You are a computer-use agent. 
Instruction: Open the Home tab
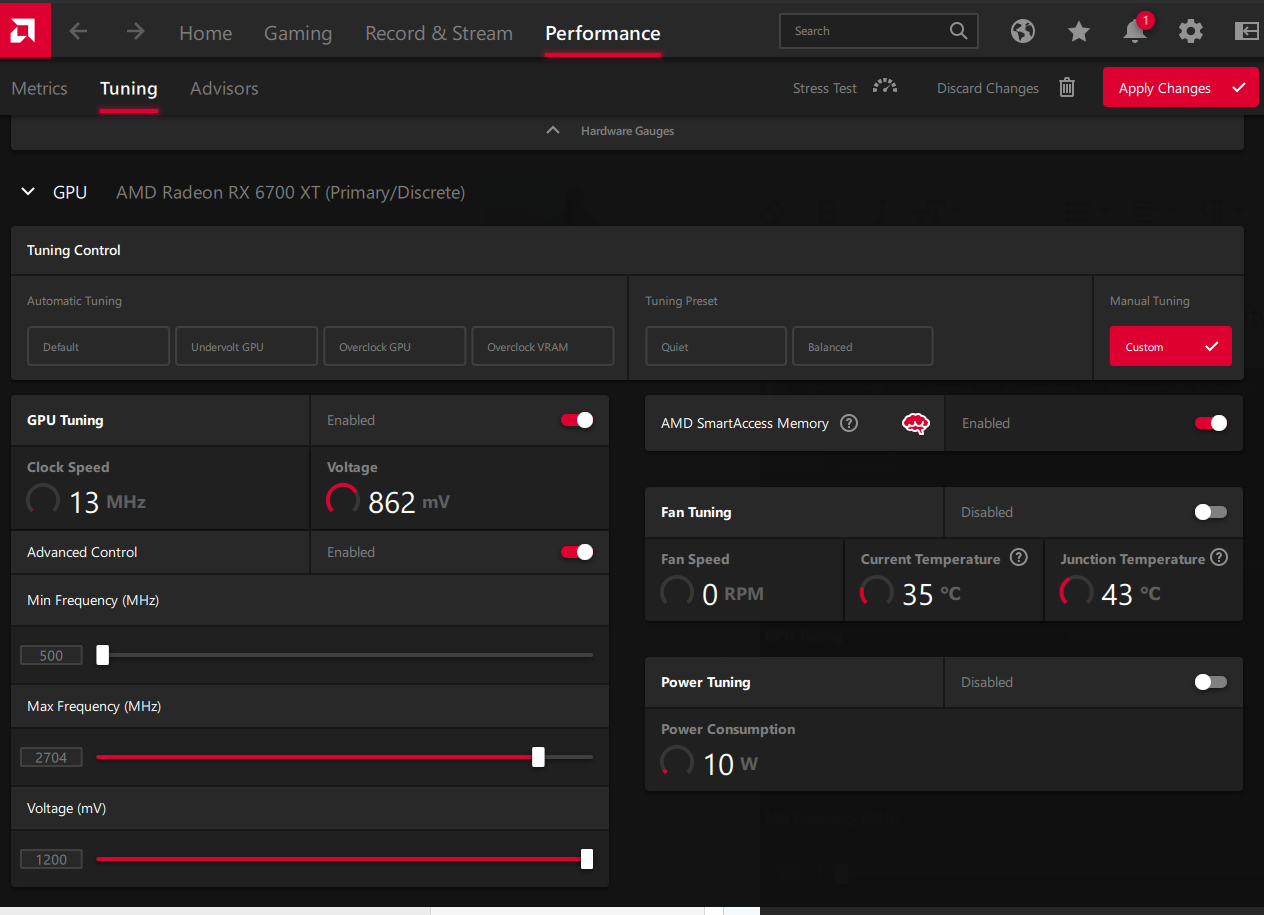coord(205,33)
